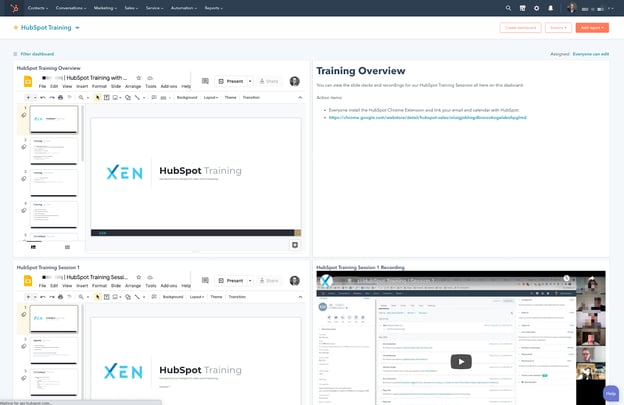The width and height of the screenshot is (624, 405).
Task: Collapse Overview embed toolbar with chevron
Action: tap(300, 97)
